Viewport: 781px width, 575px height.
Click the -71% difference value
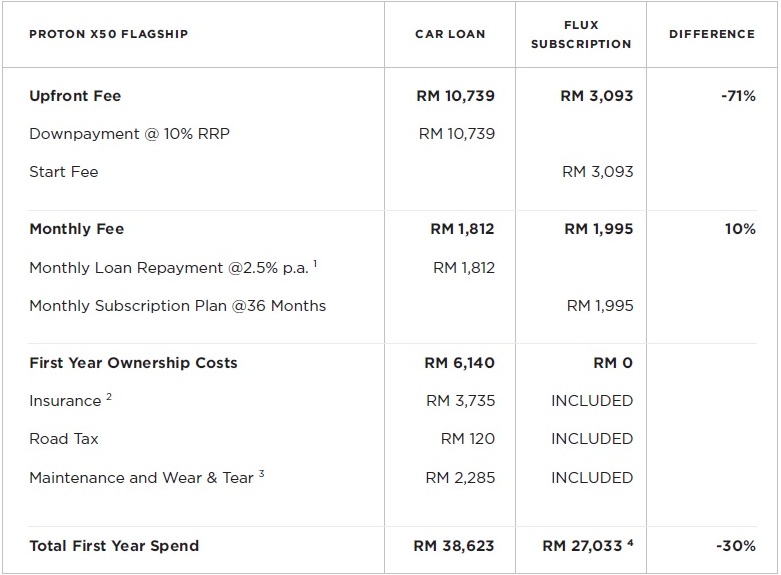(738, 96)
